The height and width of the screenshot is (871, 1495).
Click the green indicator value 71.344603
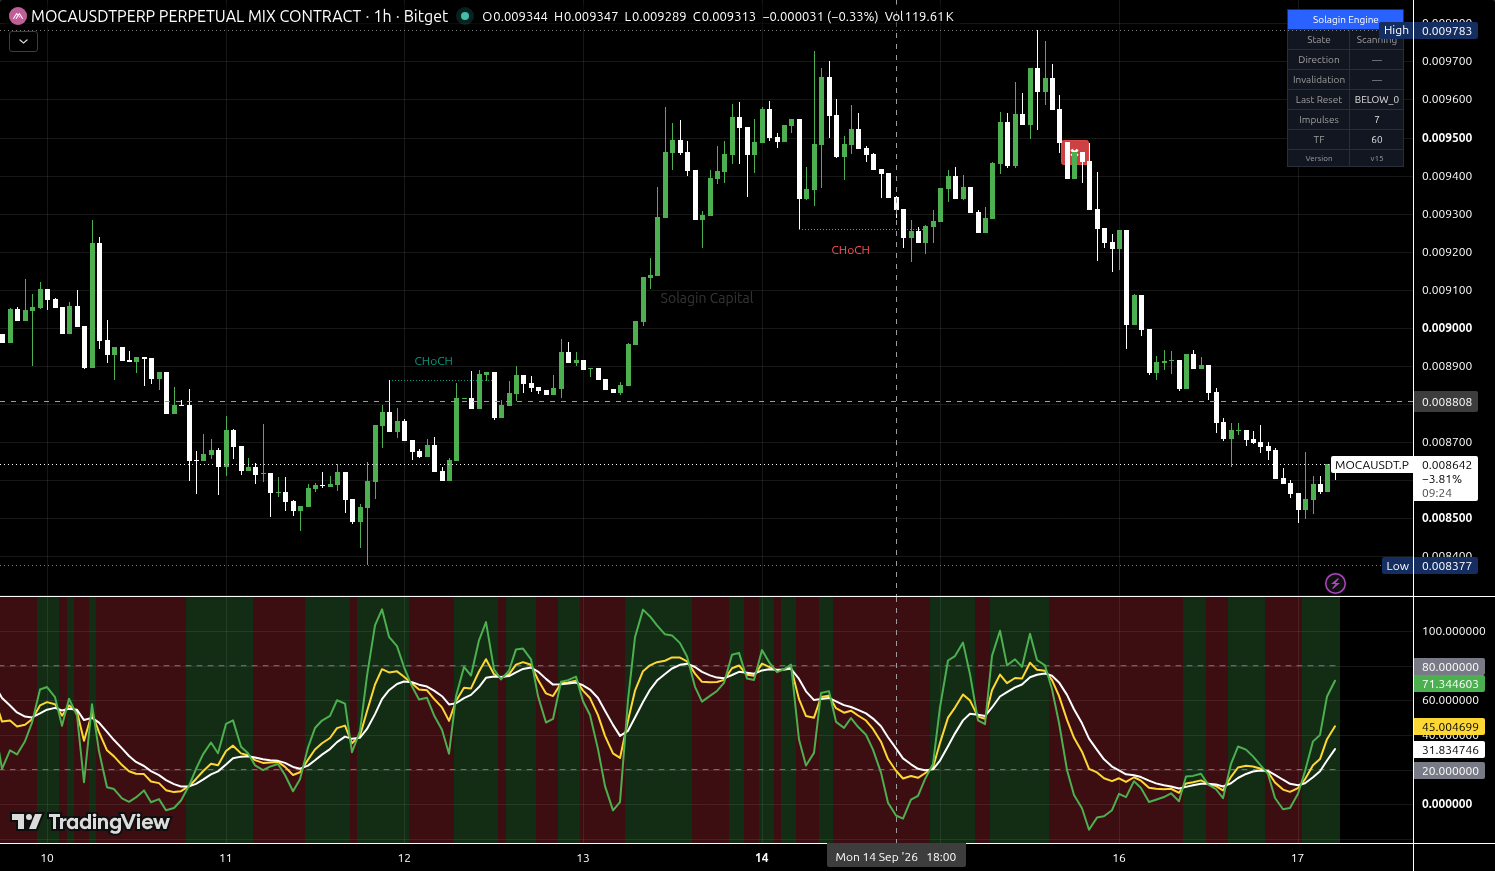1449,684
